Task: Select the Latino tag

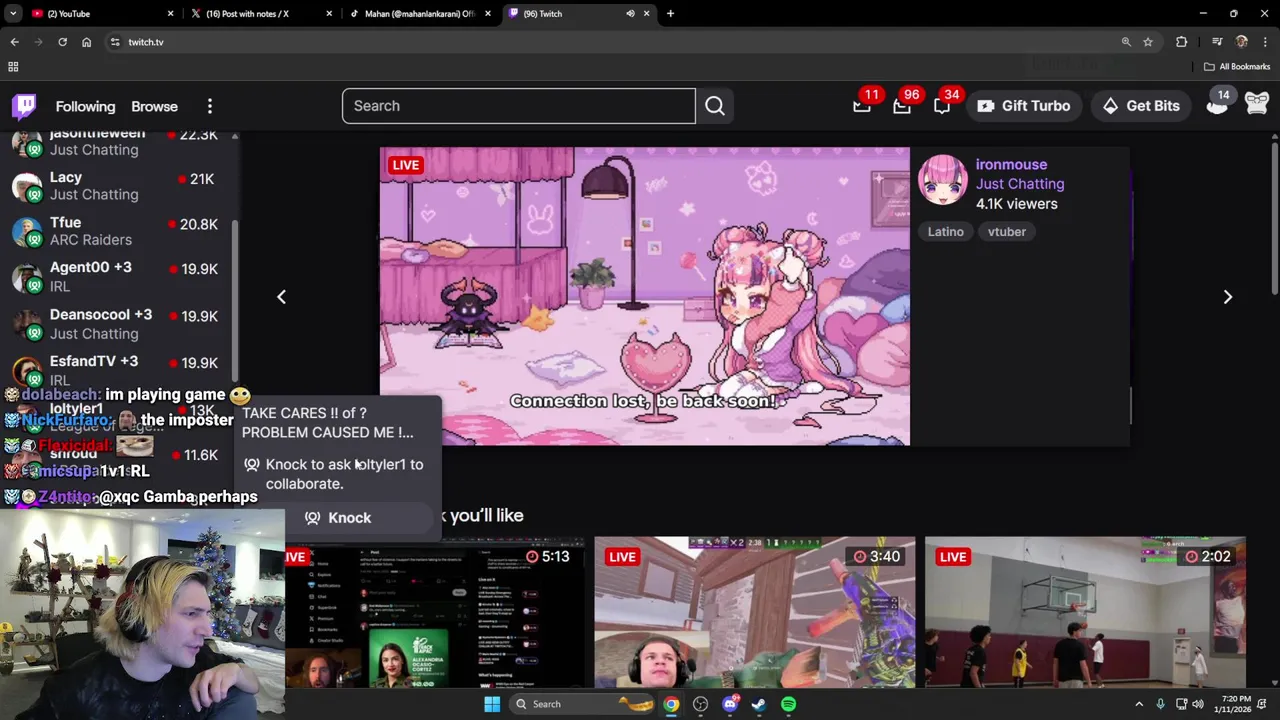Action: pos(945,232)
